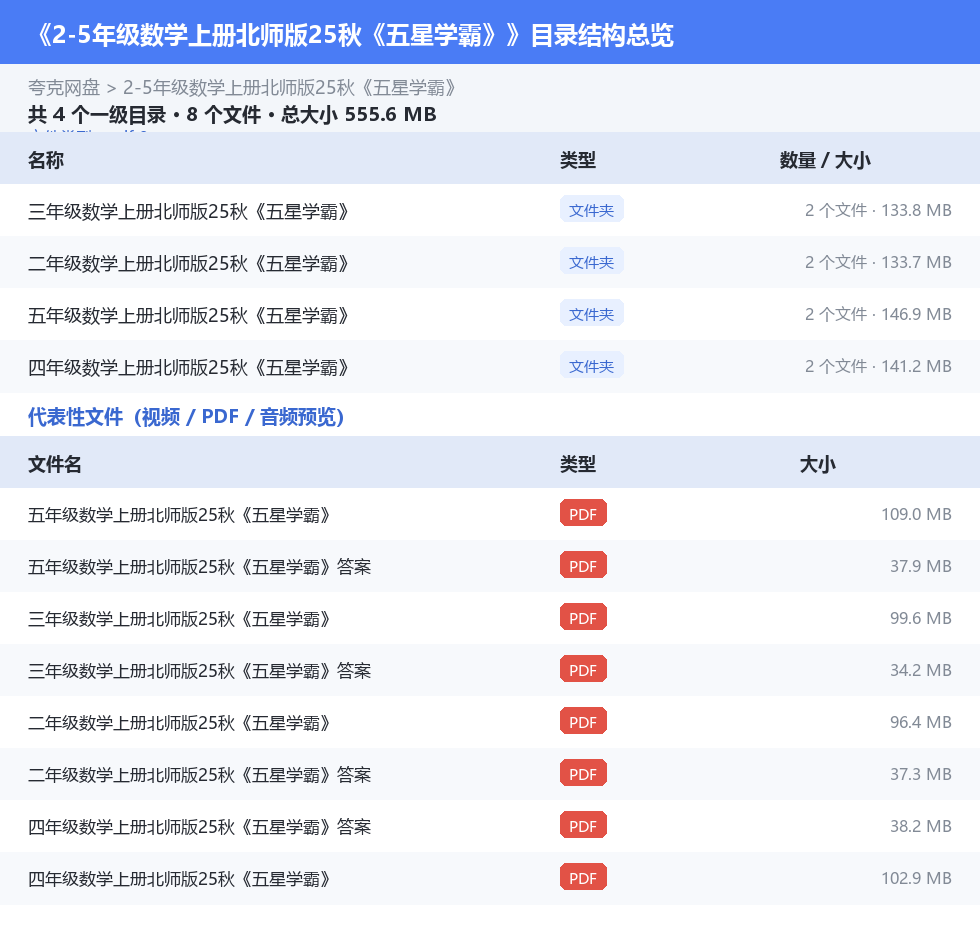Click the 大小 column header
The height and width of the screenshot is (936, 980).
coord(818,464)
